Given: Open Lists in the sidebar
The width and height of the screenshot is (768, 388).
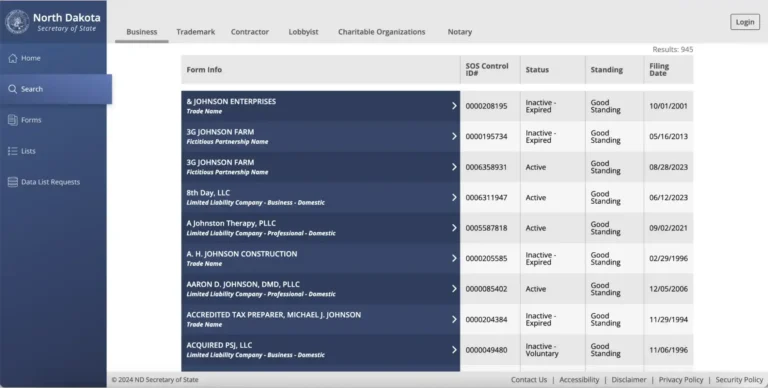Looking at the screenshot, I should (x=53, y=151).
